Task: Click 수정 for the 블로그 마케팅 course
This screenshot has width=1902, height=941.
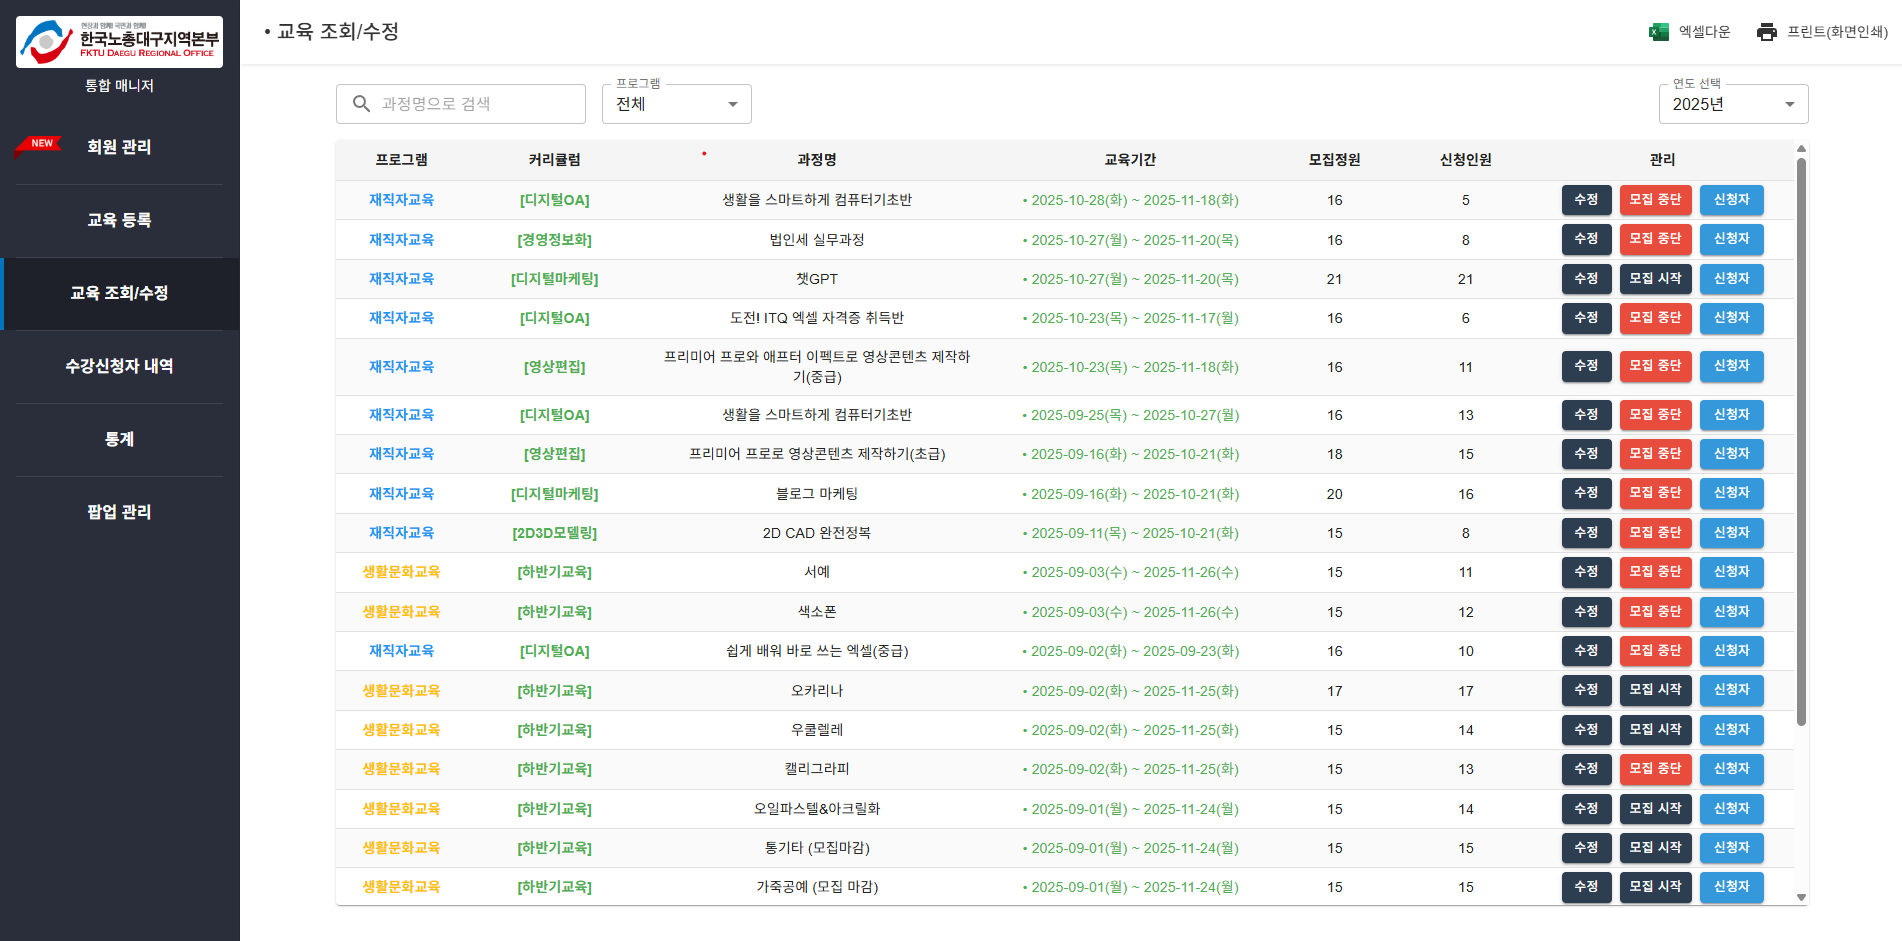Action: 1586,494
